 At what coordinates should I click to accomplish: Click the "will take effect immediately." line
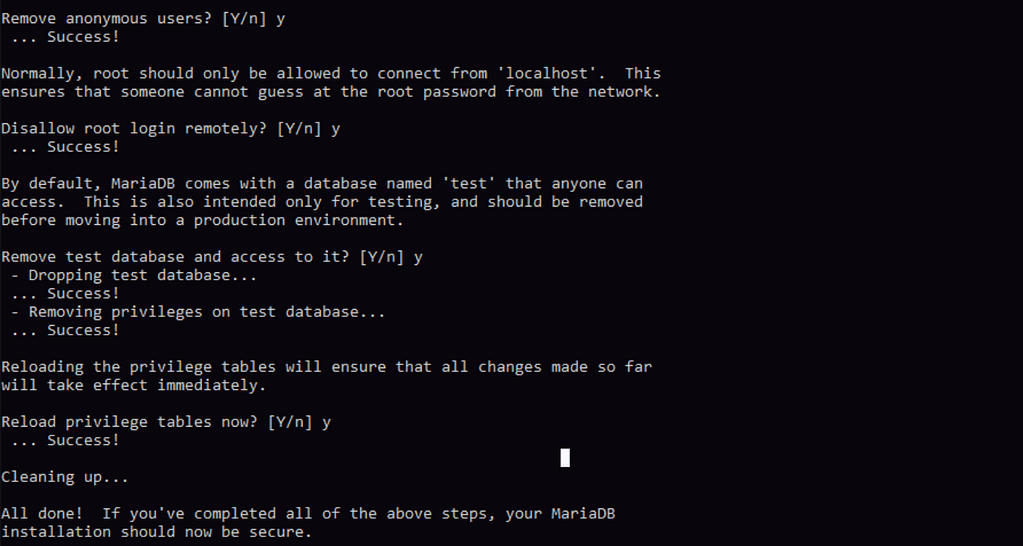tap(134, 385)
